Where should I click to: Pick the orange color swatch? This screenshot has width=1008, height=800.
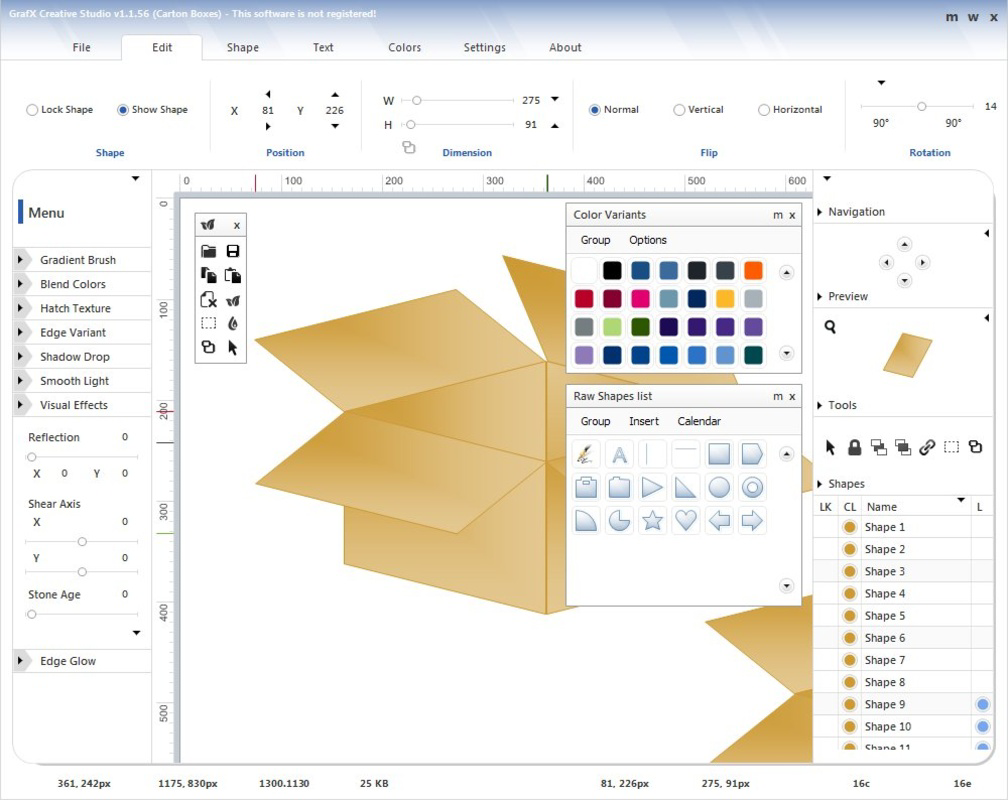coord(753,271)
